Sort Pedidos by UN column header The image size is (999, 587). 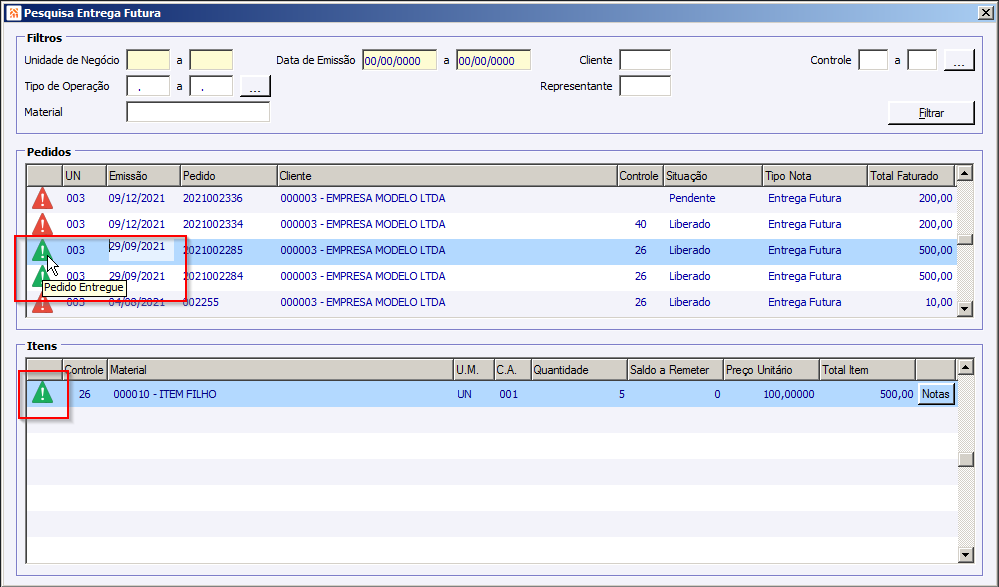[84, 176]
